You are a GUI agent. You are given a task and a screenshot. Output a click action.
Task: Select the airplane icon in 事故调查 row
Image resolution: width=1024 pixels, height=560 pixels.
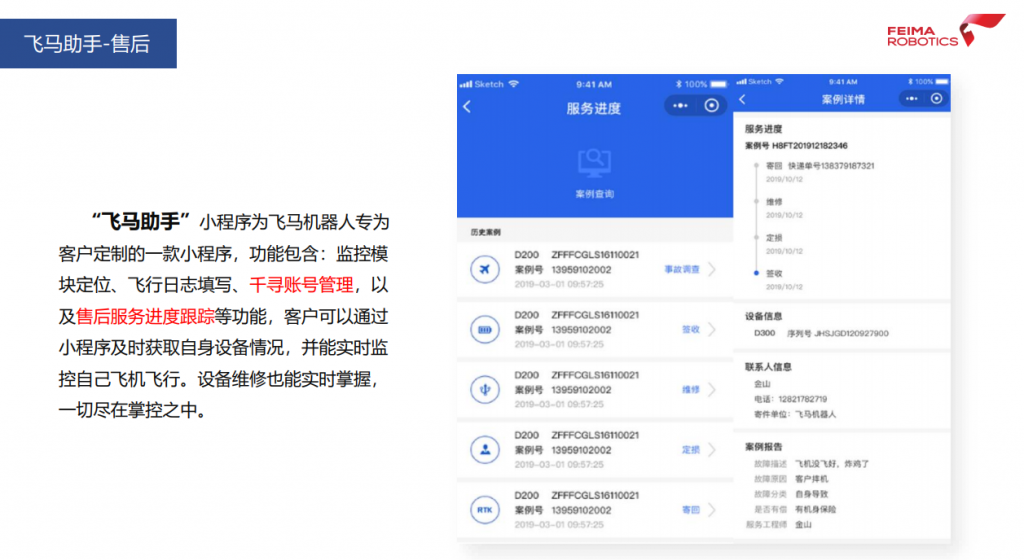coord(485,269)
